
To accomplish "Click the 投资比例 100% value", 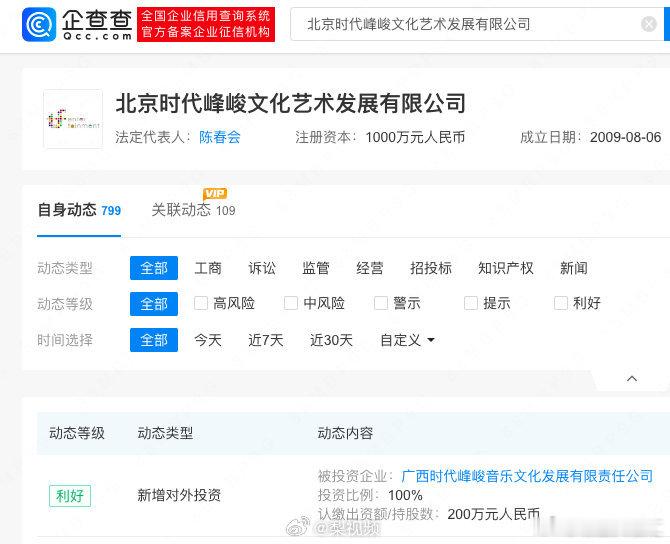I will click(x=406, y=495).
